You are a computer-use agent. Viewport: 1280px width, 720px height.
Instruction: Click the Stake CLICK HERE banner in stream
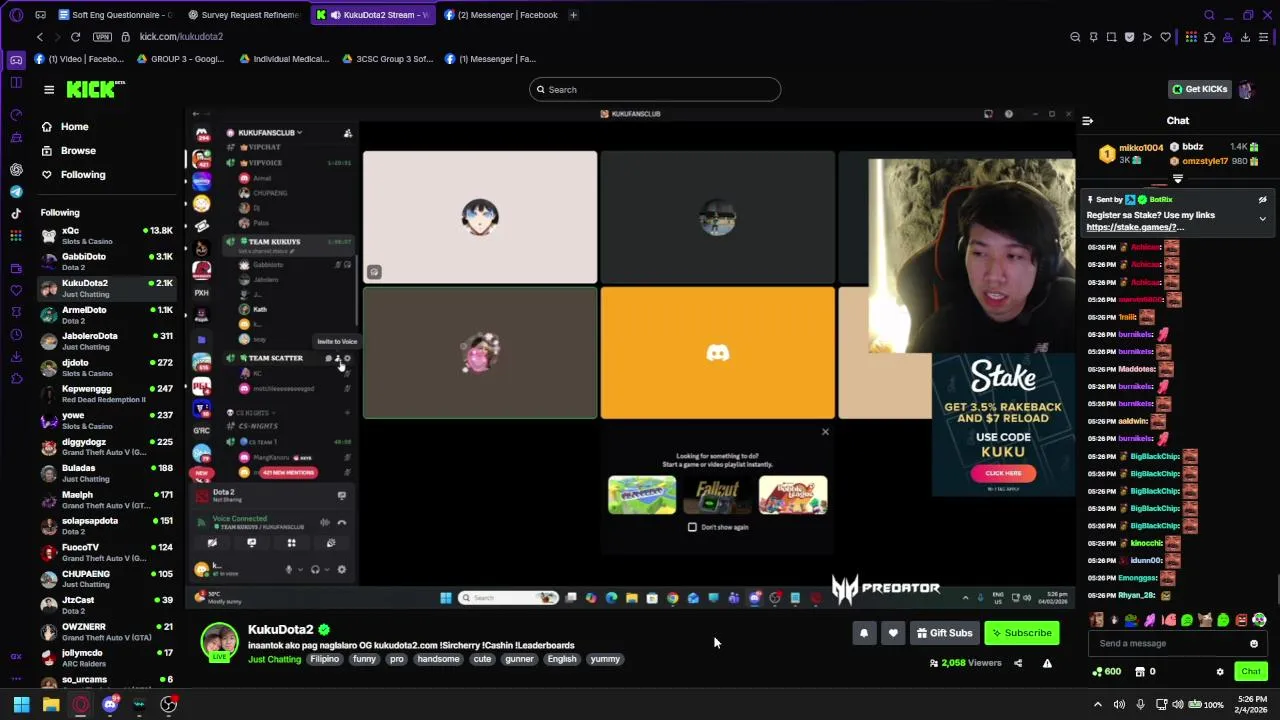tap(1003, 474)
